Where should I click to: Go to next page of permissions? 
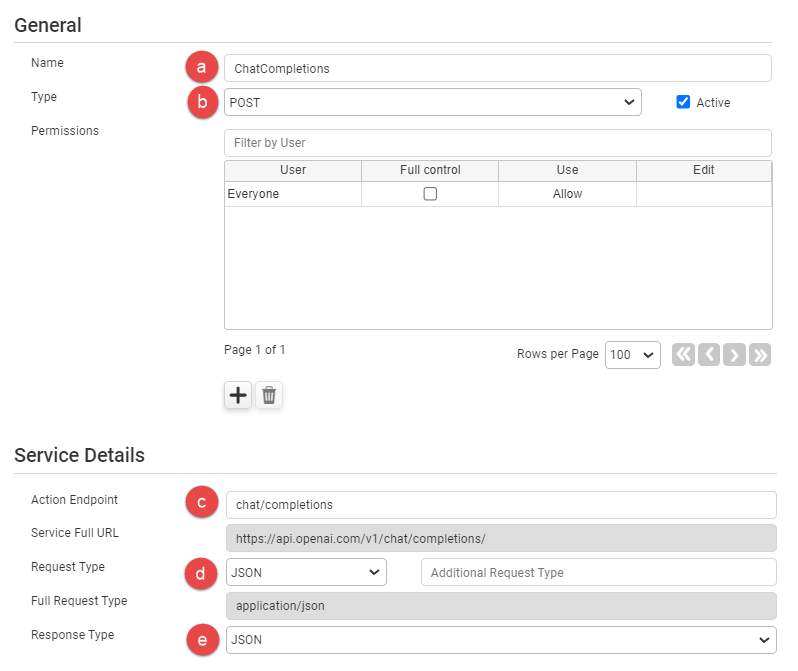click(x=734, y=354)
